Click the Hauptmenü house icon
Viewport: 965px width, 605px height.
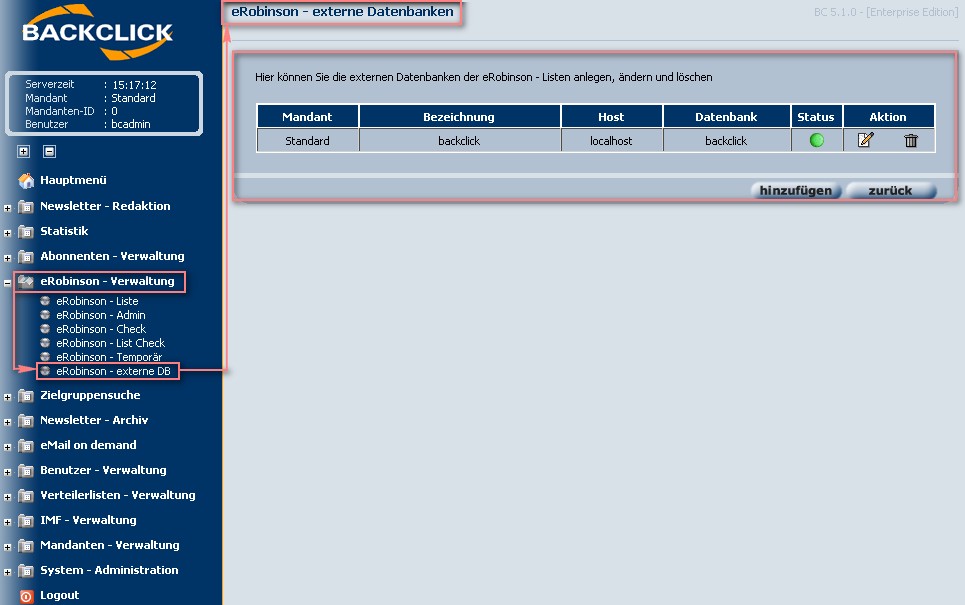pos(26,180)
